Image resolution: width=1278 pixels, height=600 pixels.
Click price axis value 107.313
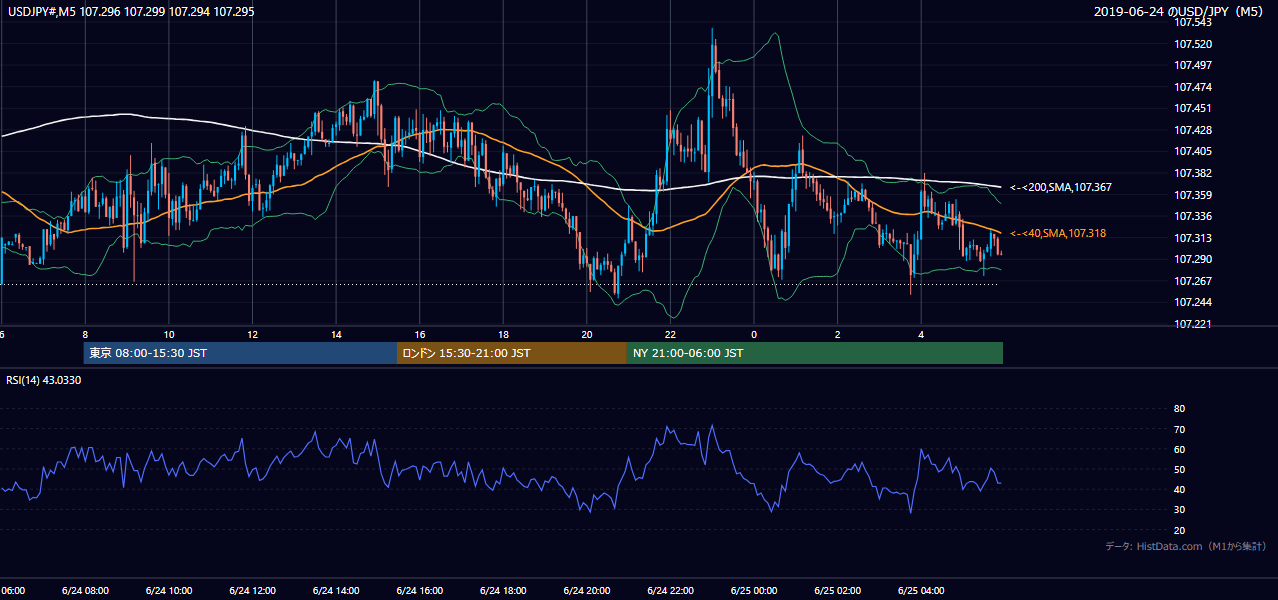pos(1192,238)
